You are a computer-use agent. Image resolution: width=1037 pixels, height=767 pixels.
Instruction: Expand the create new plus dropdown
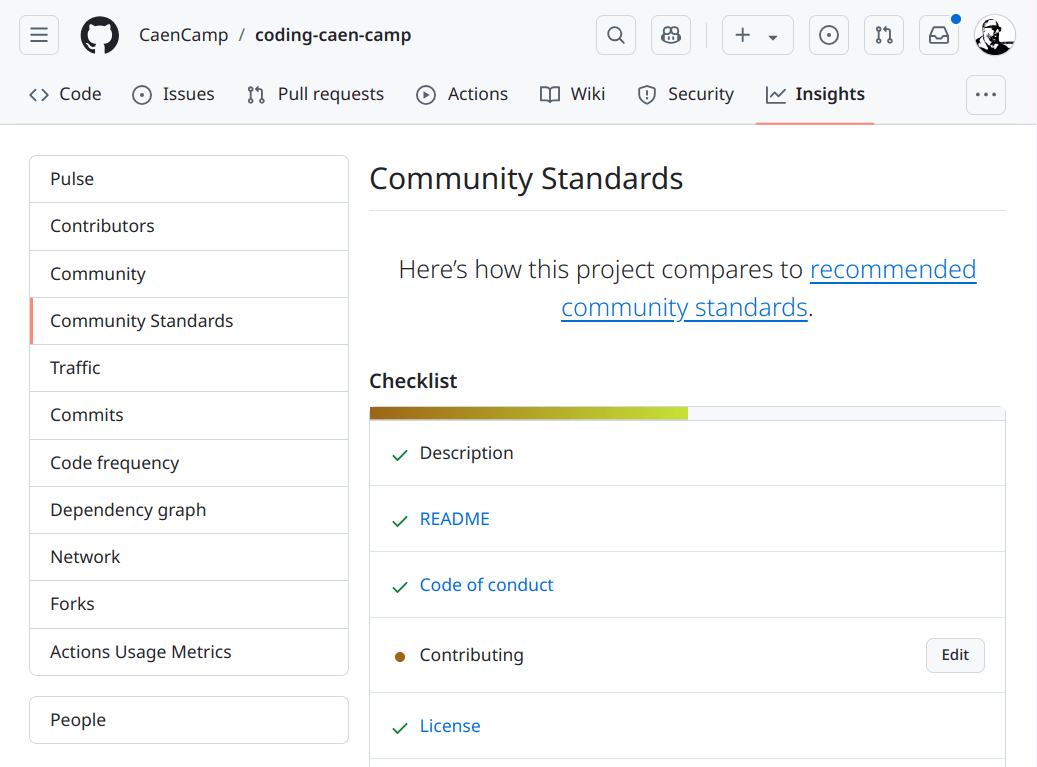pyautogui.click(x=757, y=35)
